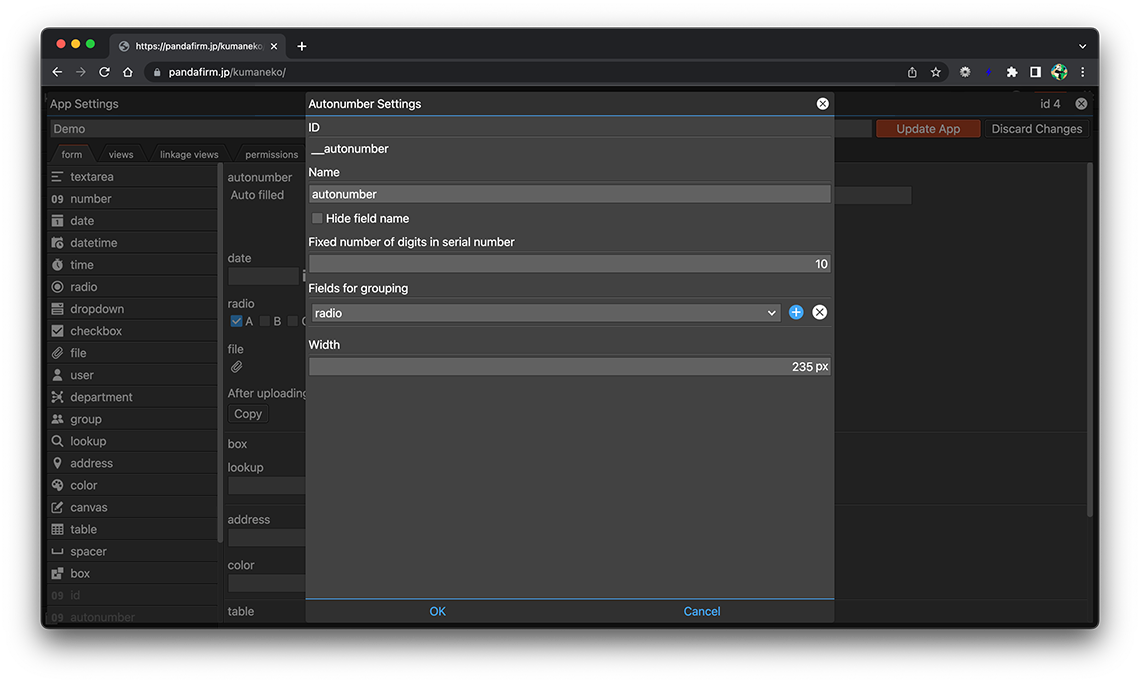Click the blue add grouping field icon
This screenshot has width=1140, height=683.
(796, 313)
